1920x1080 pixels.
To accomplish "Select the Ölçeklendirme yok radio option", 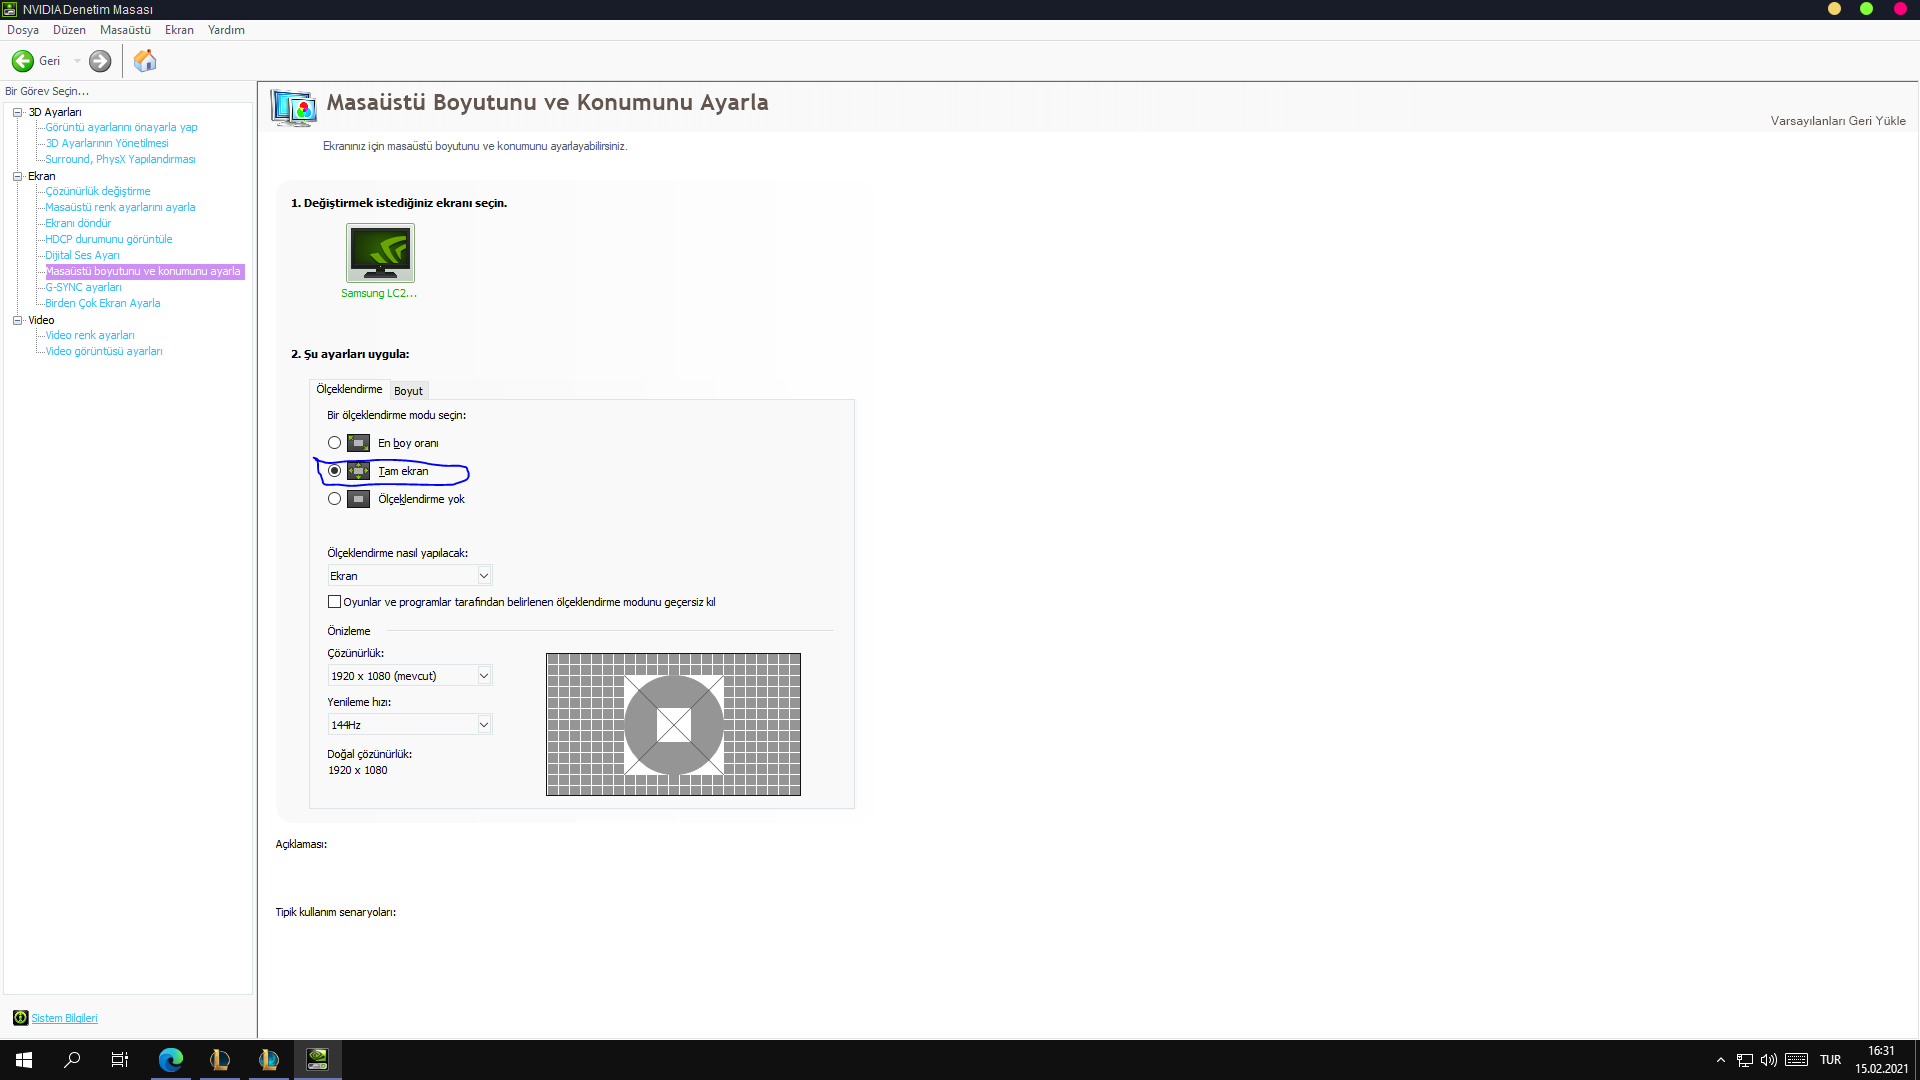I will pyautogui.click(x=335, y=499).
